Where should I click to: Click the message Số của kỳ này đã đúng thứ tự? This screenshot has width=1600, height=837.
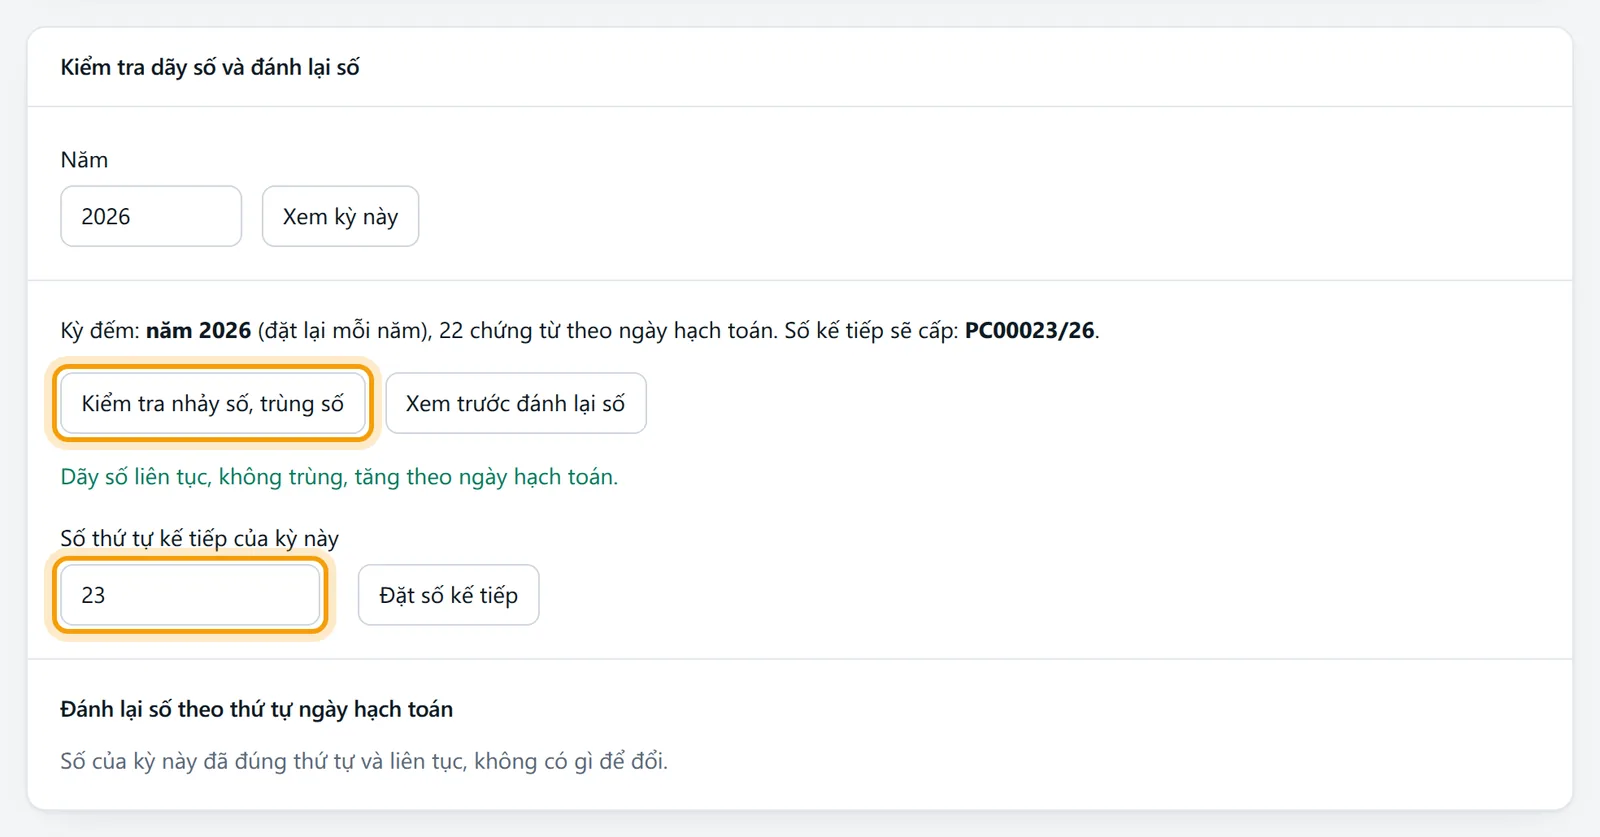pos(364,761)
